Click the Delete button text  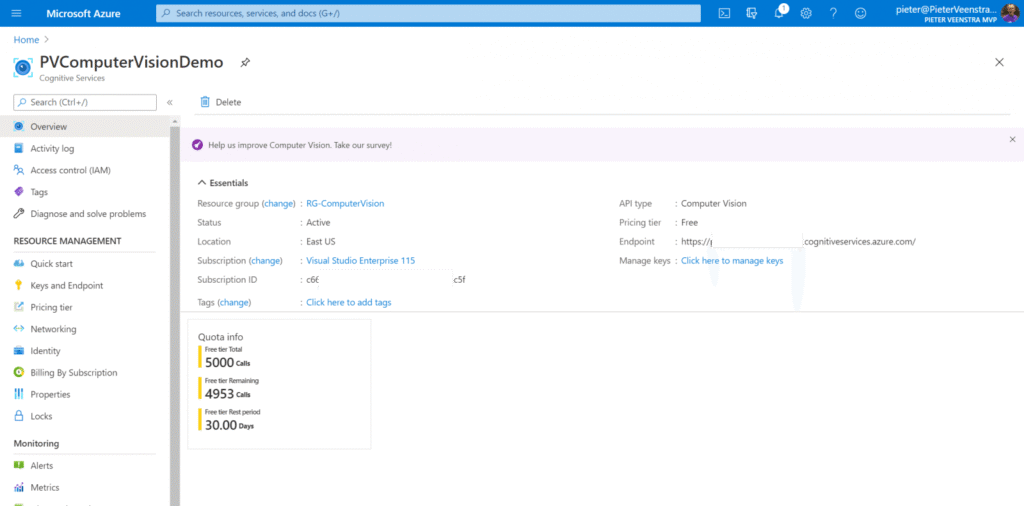[x=229, y=102]
